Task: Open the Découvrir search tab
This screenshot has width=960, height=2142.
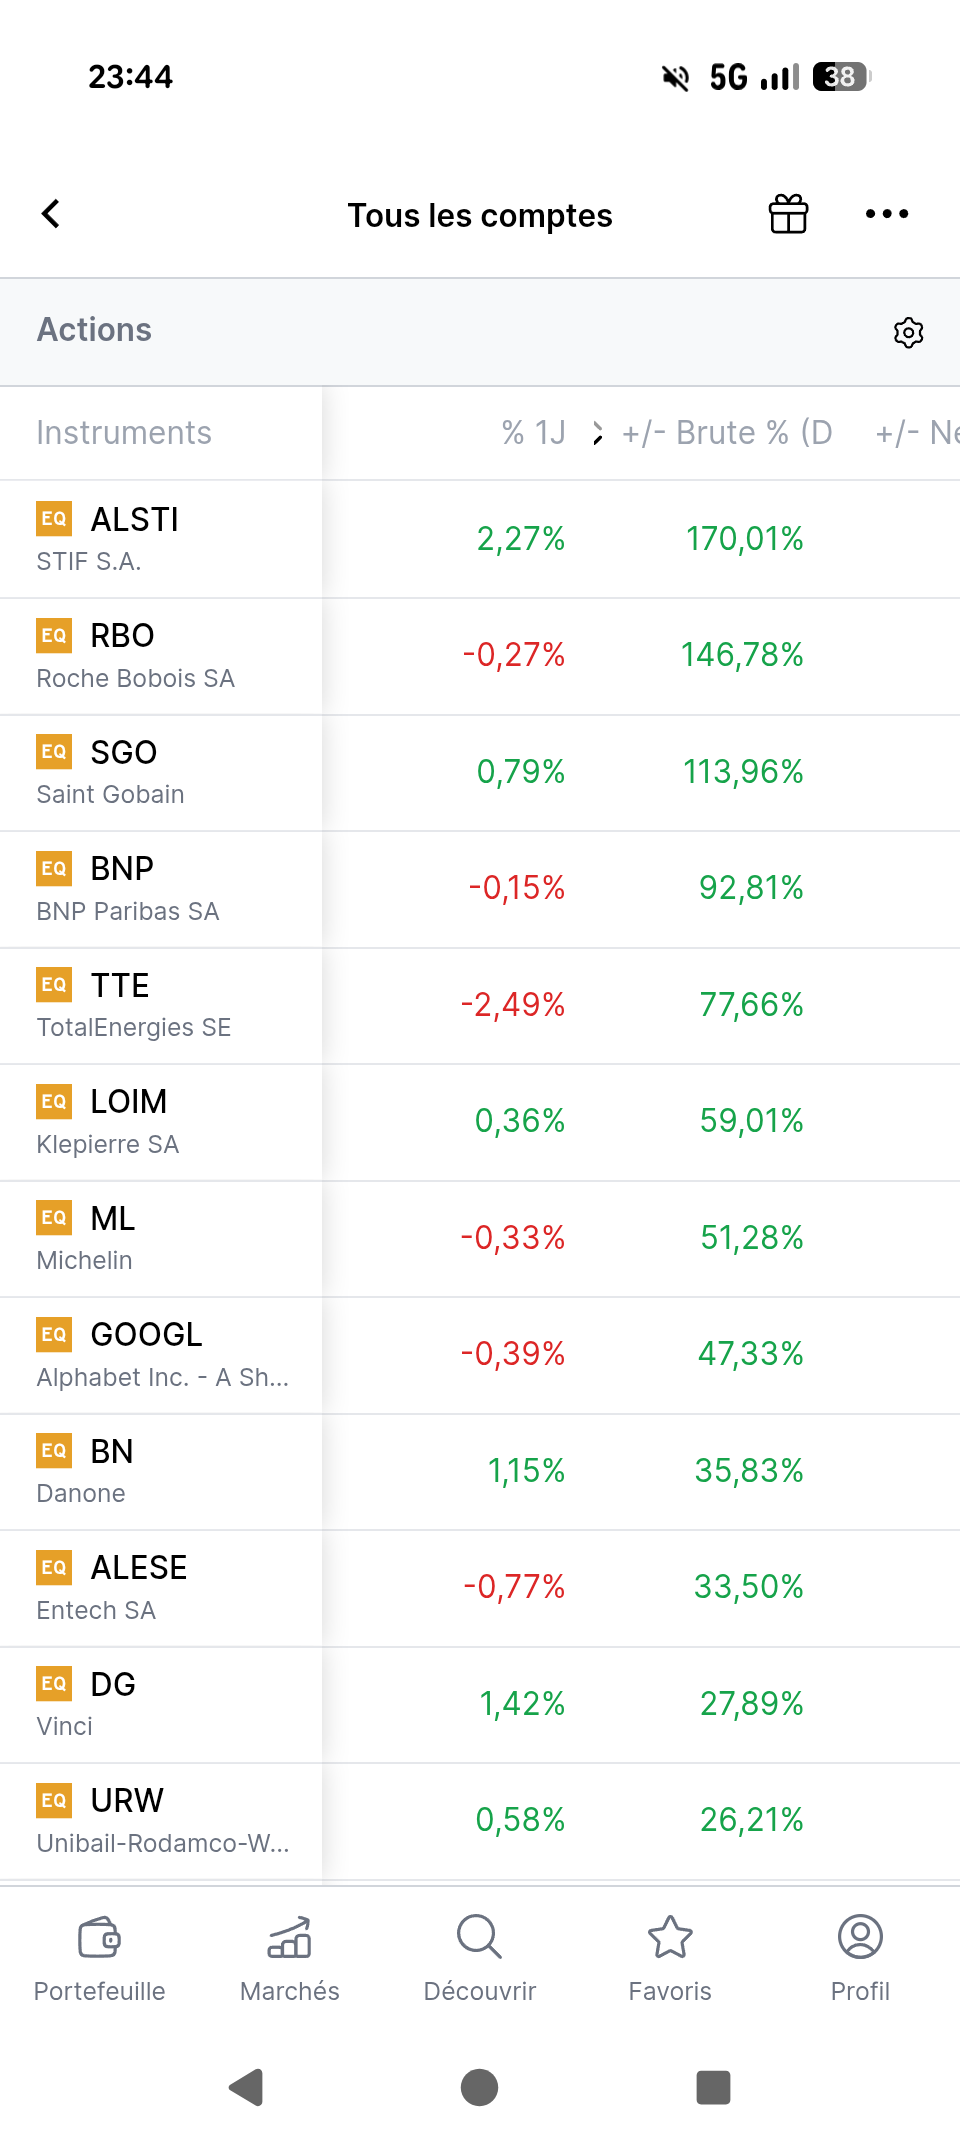Action: (480, 1958)
